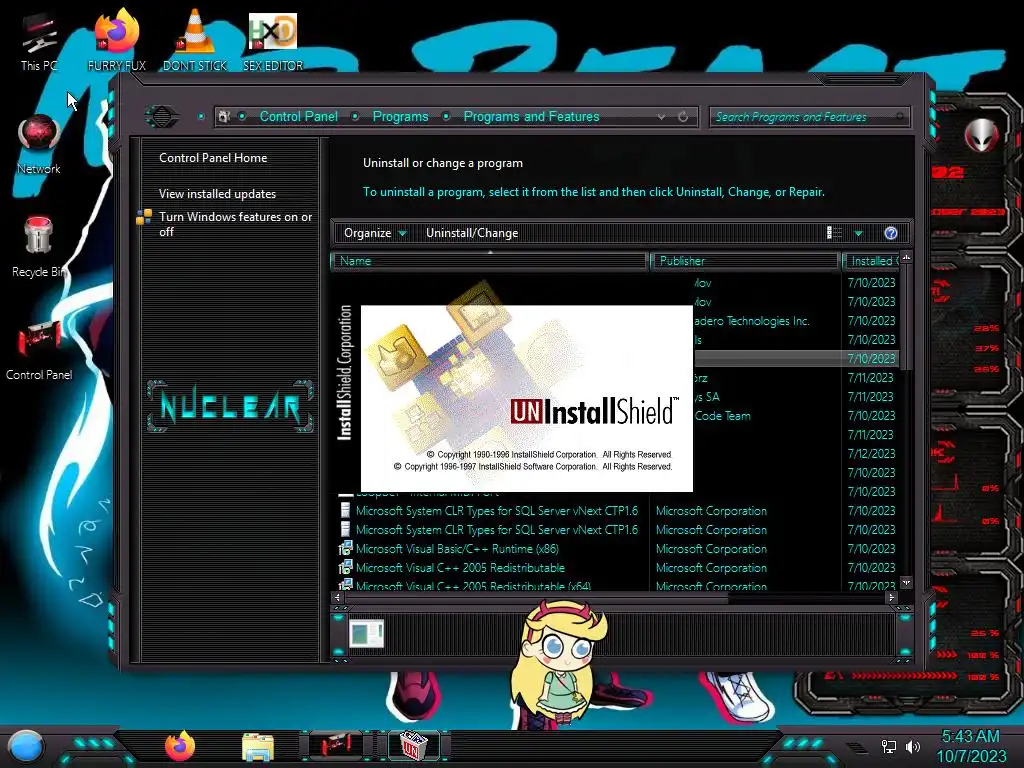
Task: Open dropdown dot before Control Panel breadcrumb
Action: pos(242,116)
